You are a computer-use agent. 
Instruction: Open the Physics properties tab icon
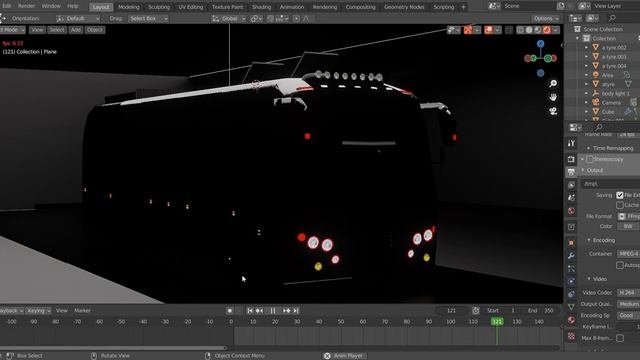(x=571, y=281)
